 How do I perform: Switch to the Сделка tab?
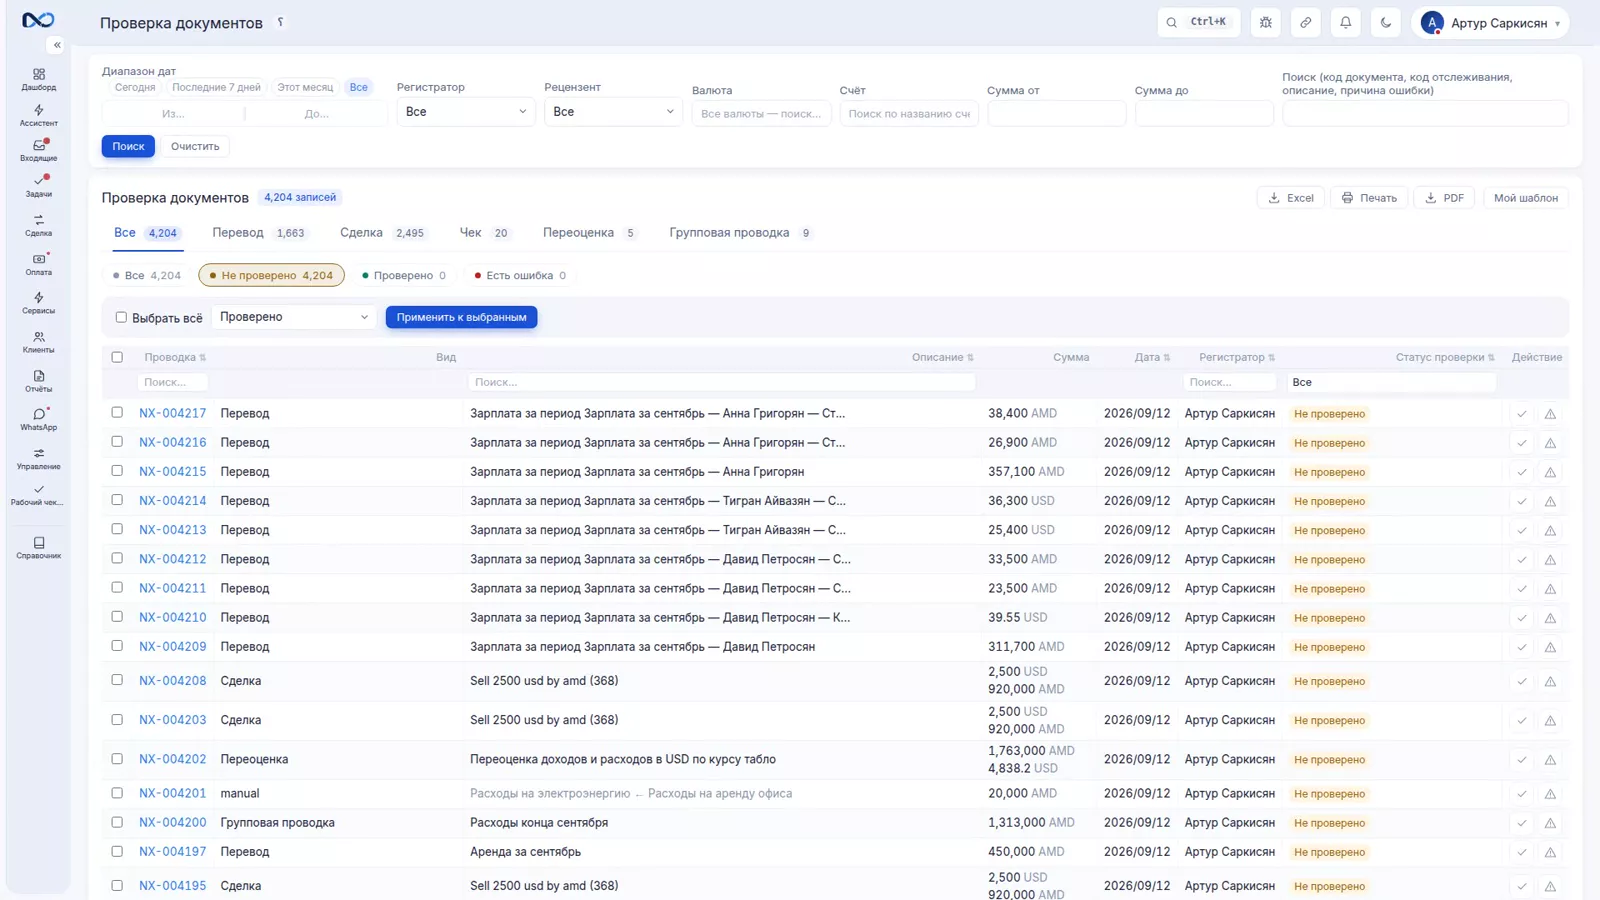click(382, 233)
